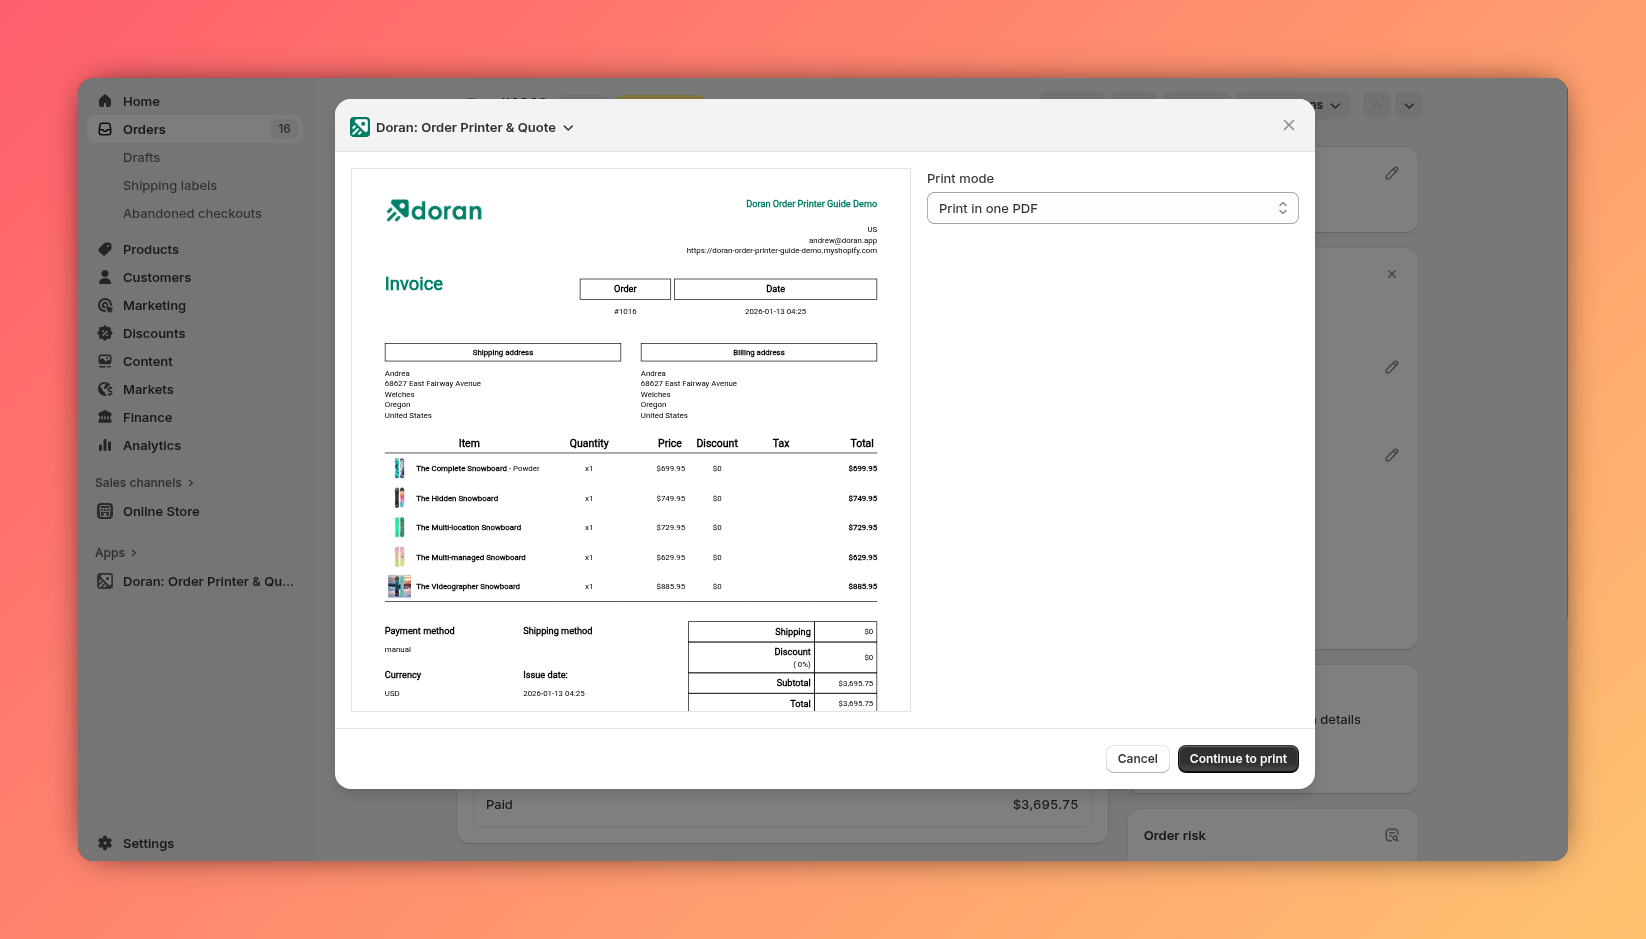Go to next order with down arrow
1646x939 pixels.
pos(1409,105)
